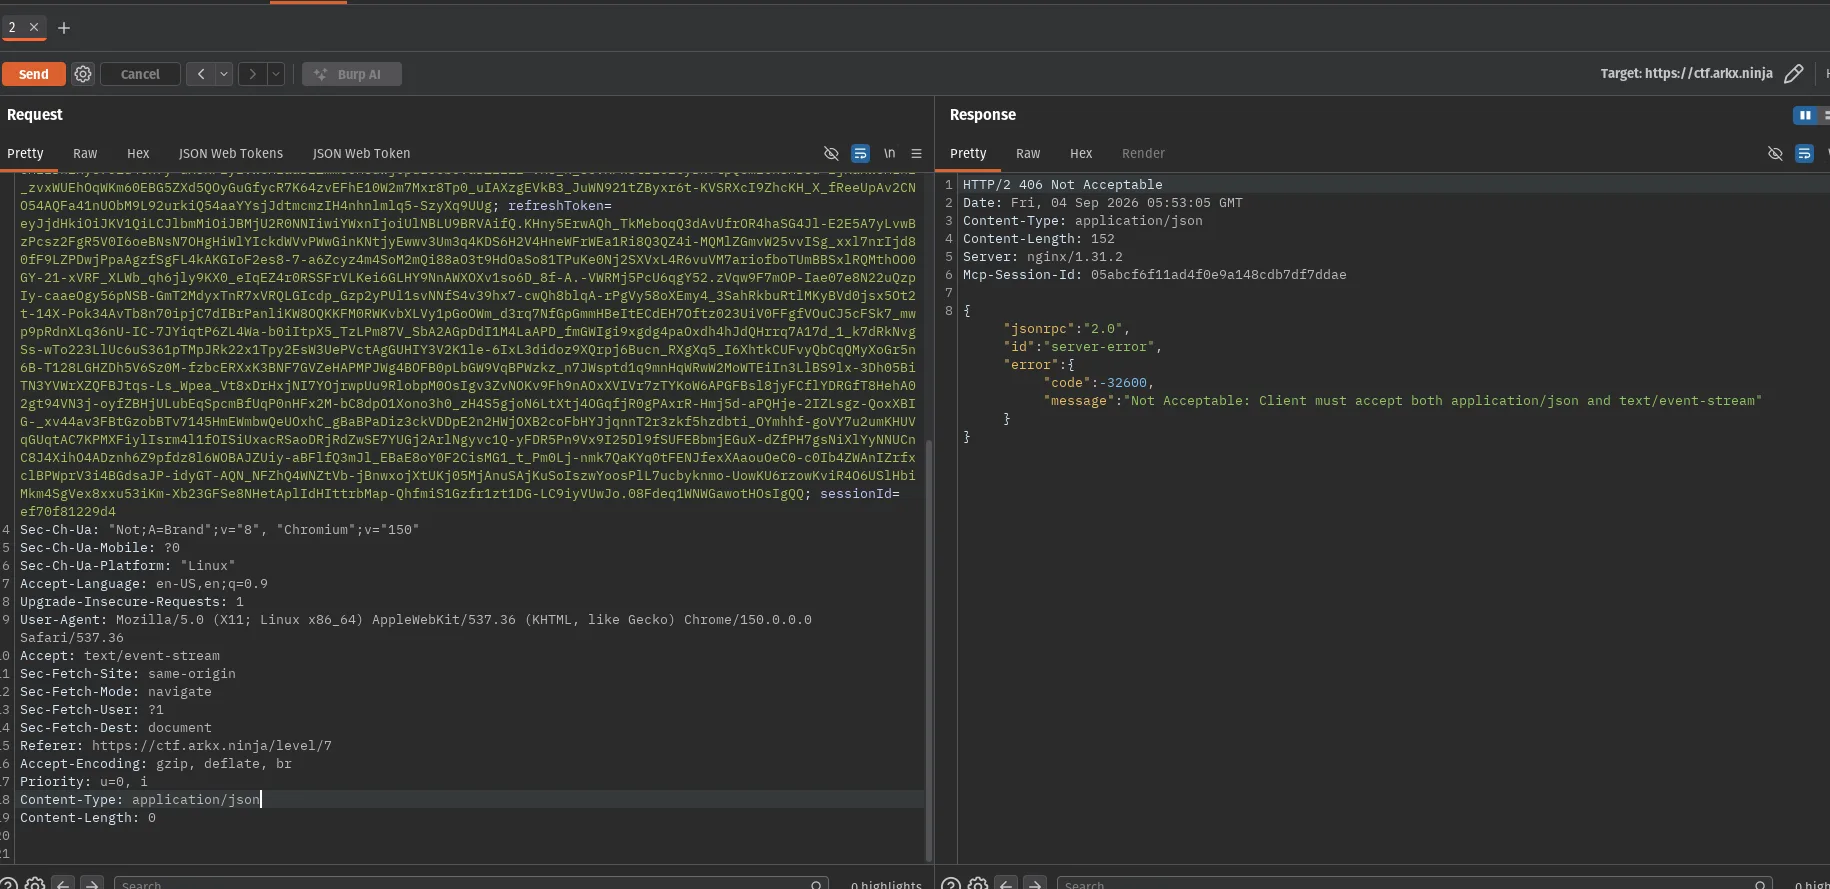Click the magnifier in the Request search bar
1830x889 pixels.
[x=817, y=885]
